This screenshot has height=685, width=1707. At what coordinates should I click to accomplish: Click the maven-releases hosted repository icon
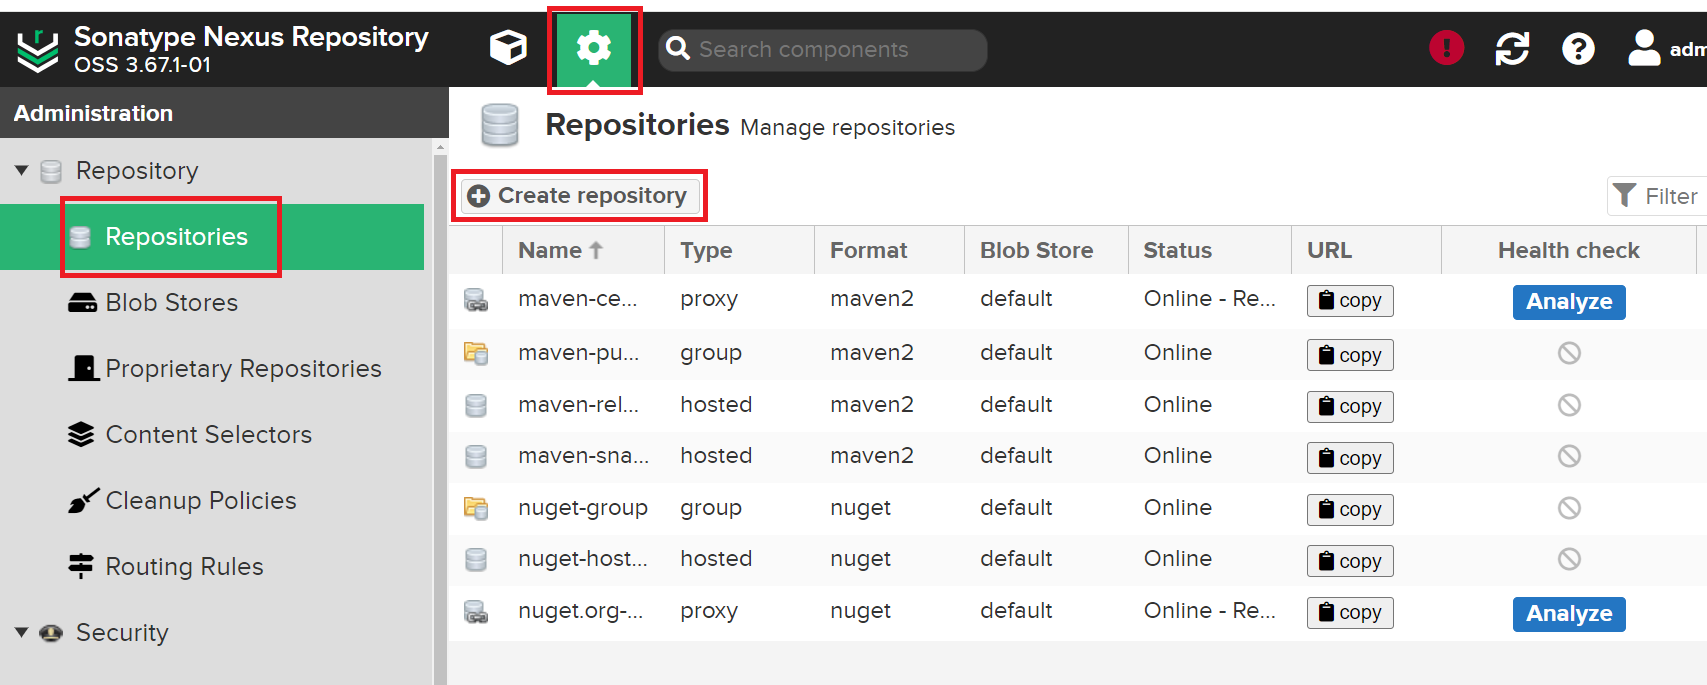tap(476, 405)
